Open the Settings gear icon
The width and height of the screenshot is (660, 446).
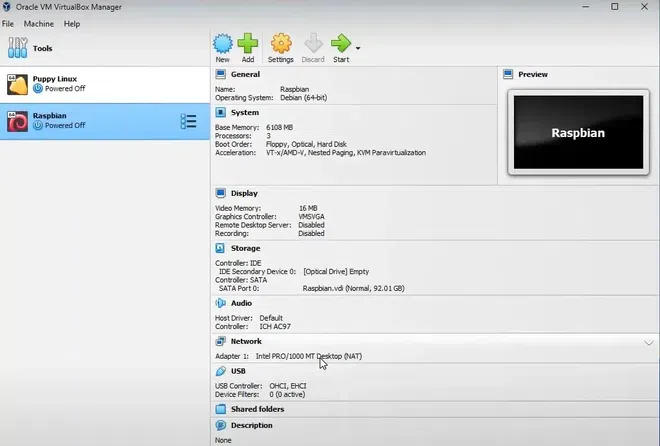281,43
